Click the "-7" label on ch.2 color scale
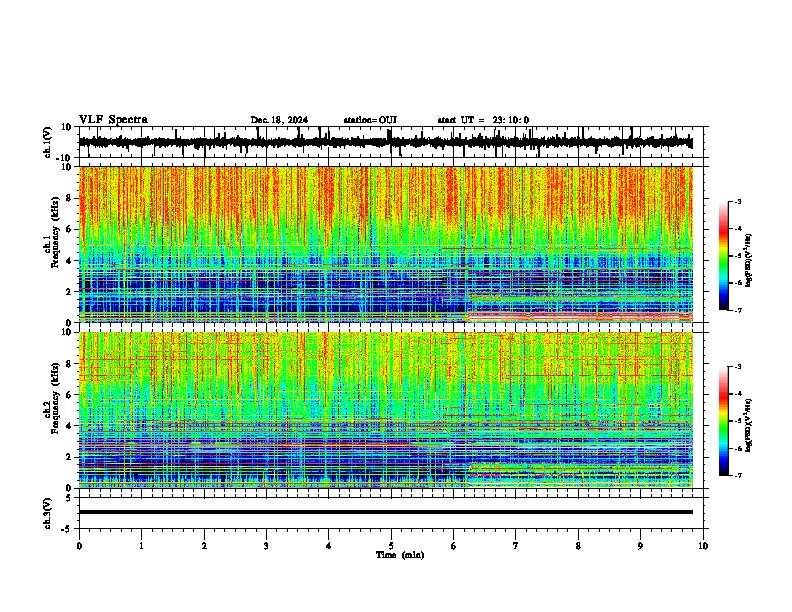This screenshot has width=792, height=612. [738, 475]
